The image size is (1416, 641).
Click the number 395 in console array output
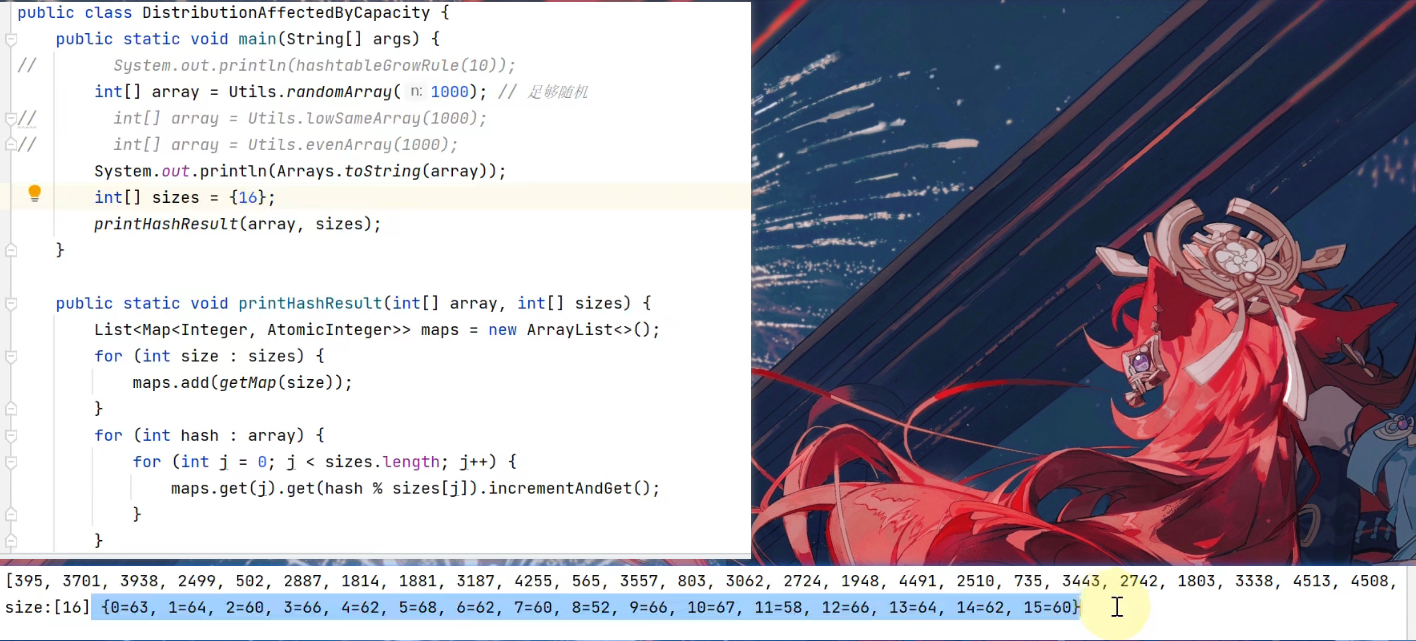pyautogui.click(x=30, y=581)
